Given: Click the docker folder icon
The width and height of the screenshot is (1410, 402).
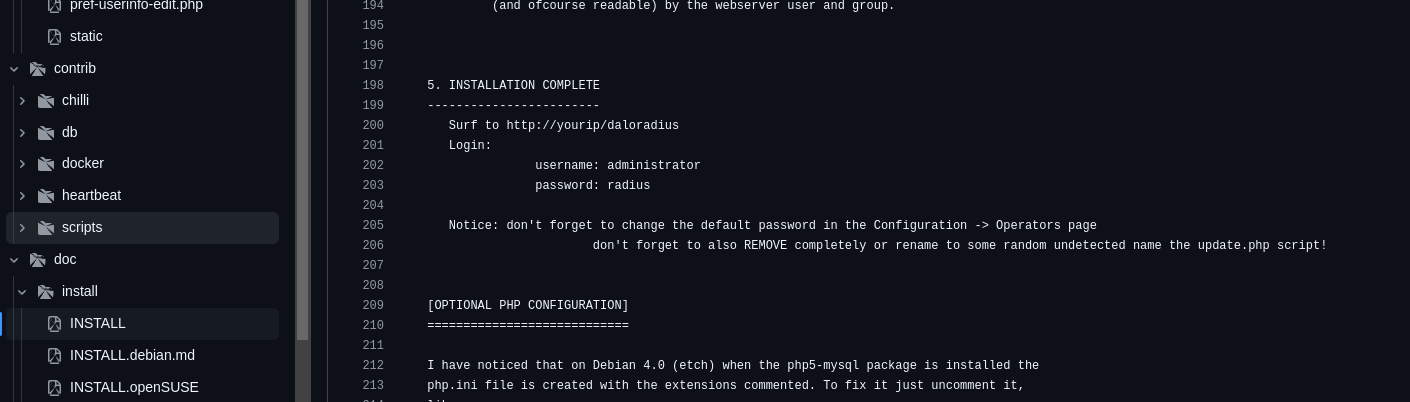Looking at the screenshot, I should [45, 163].
